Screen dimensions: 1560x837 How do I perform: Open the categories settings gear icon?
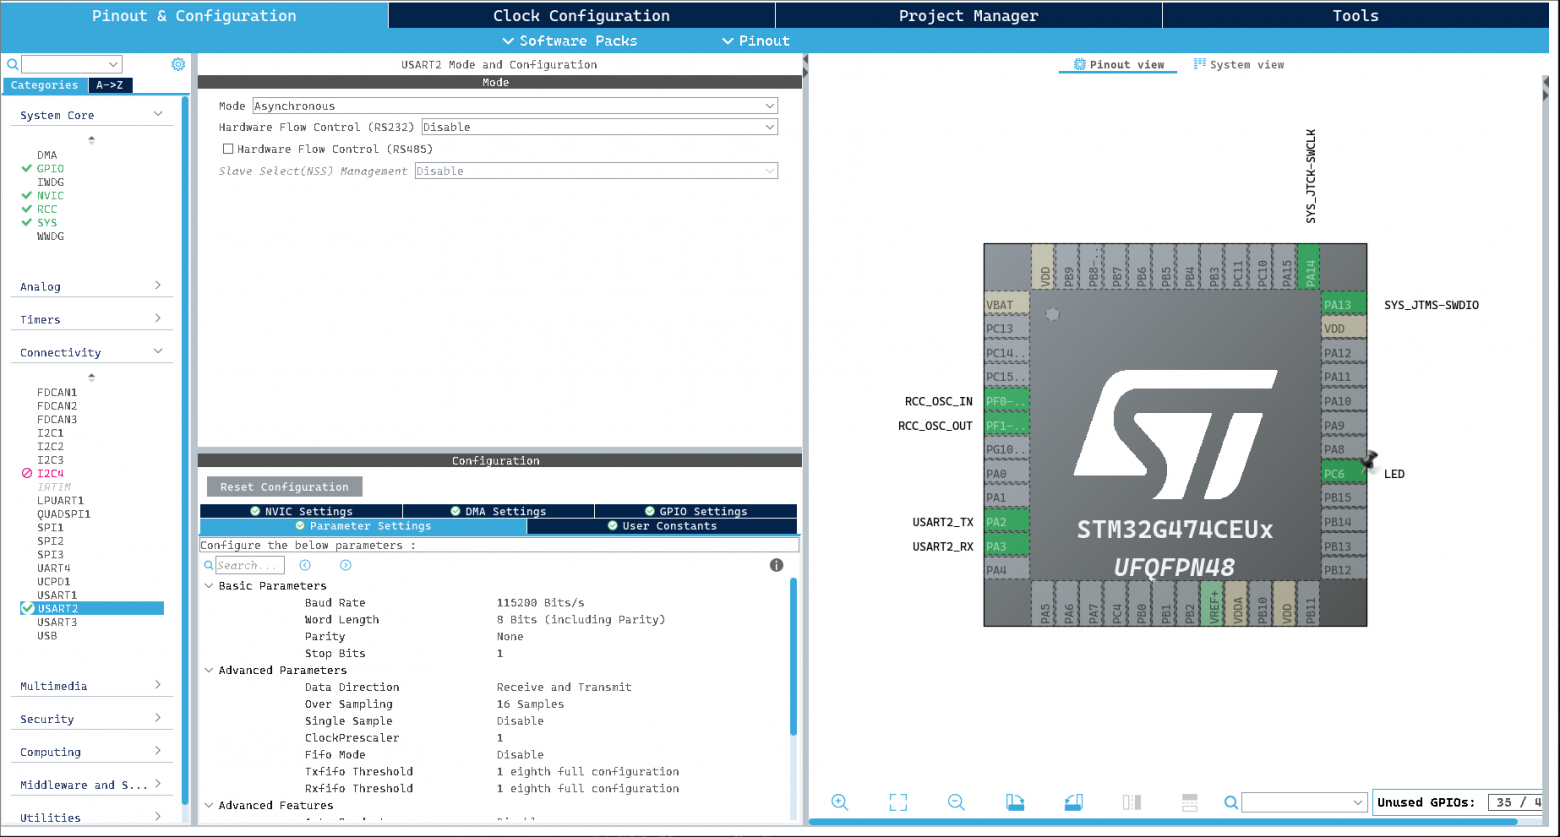[178, 64]
